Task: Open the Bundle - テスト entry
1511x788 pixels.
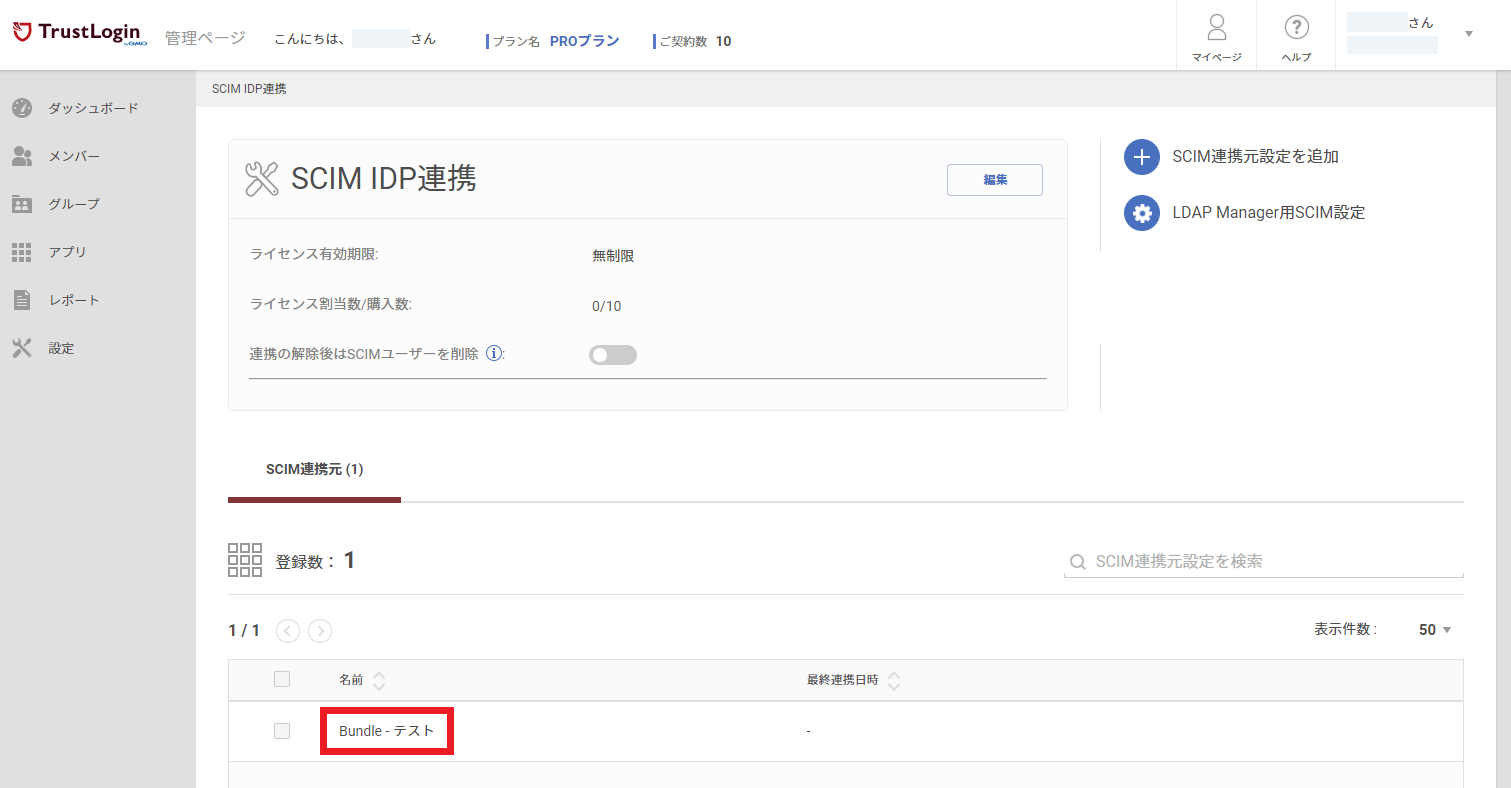Action: [x=387, y=731]
